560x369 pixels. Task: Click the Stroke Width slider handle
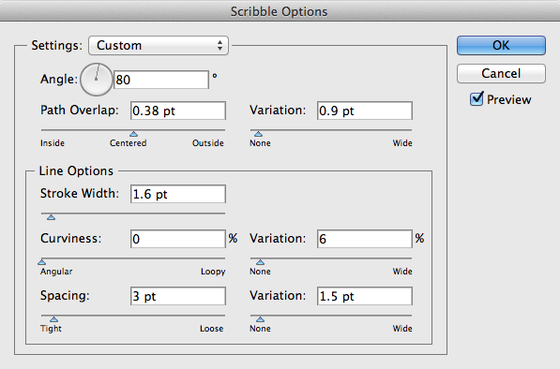click(51, 217)
